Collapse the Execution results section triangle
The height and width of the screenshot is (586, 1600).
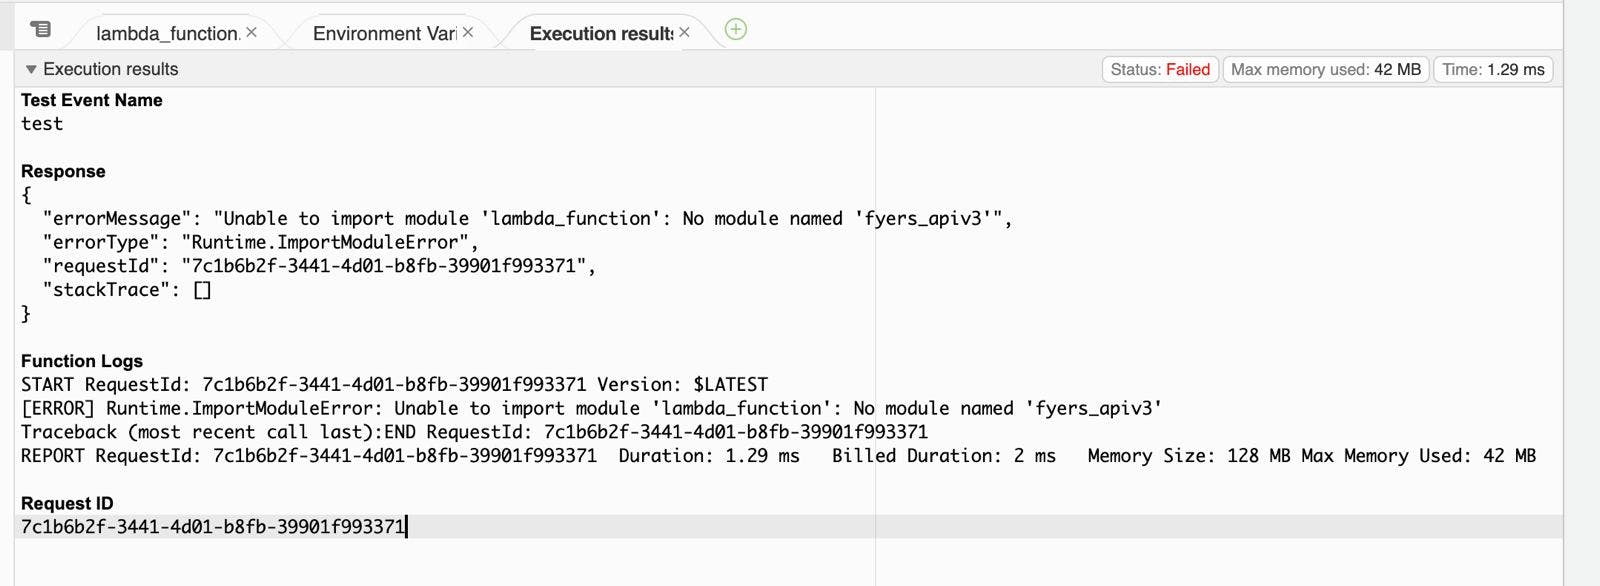pos(31,70)
